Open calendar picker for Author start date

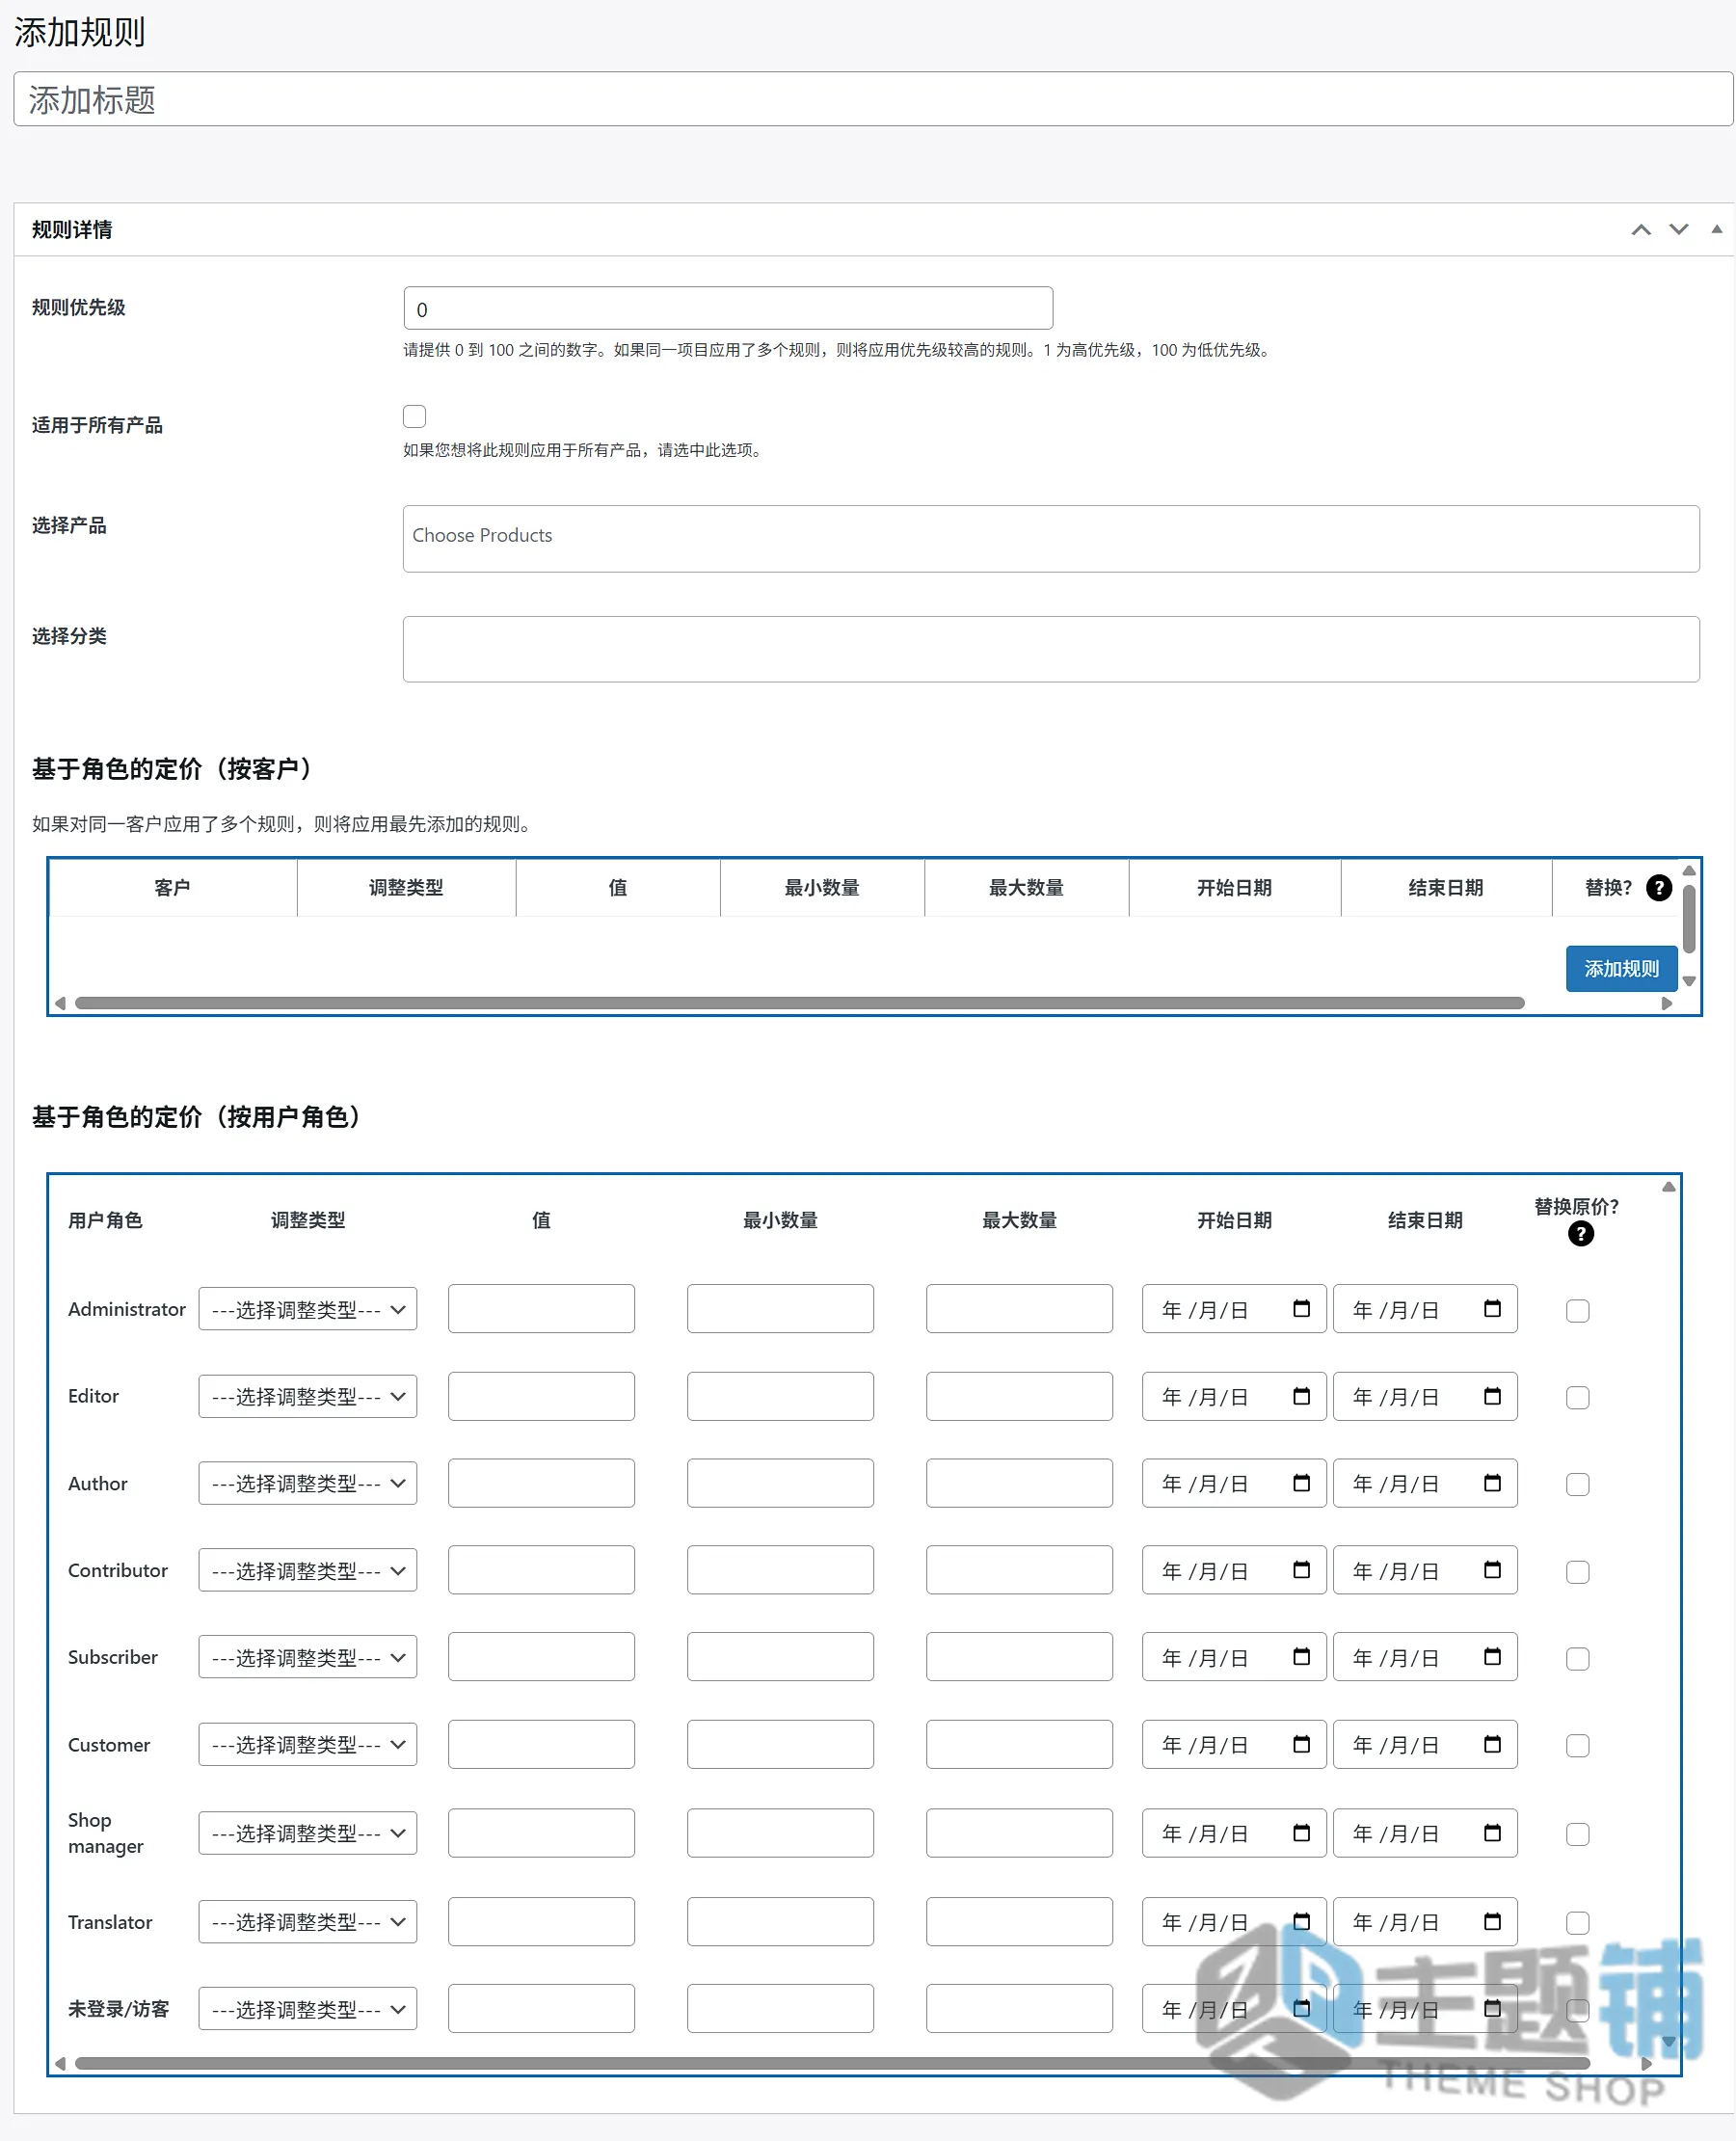click(x=1301, y=1483)
